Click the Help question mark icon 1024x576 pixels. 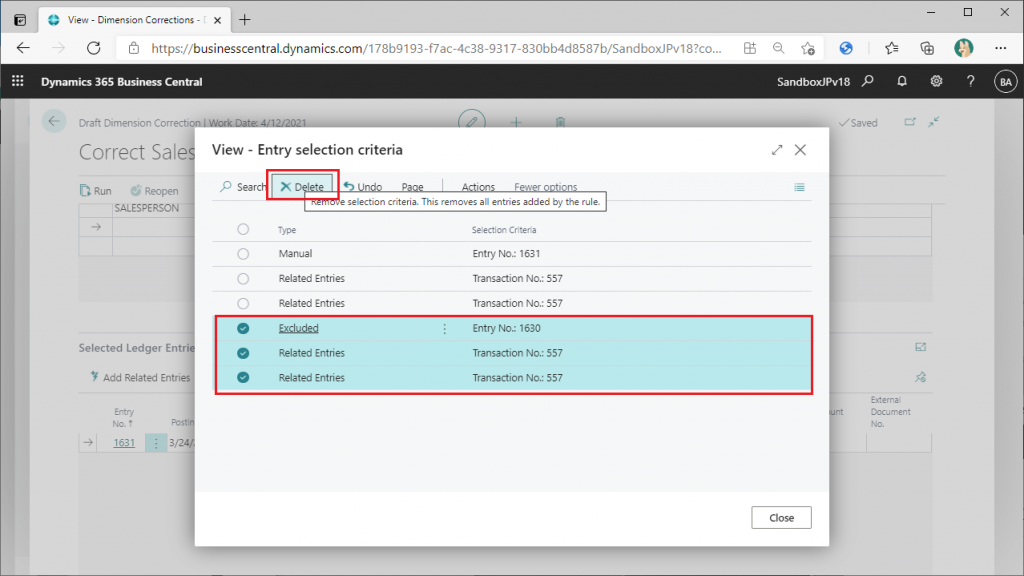(970, 82)
